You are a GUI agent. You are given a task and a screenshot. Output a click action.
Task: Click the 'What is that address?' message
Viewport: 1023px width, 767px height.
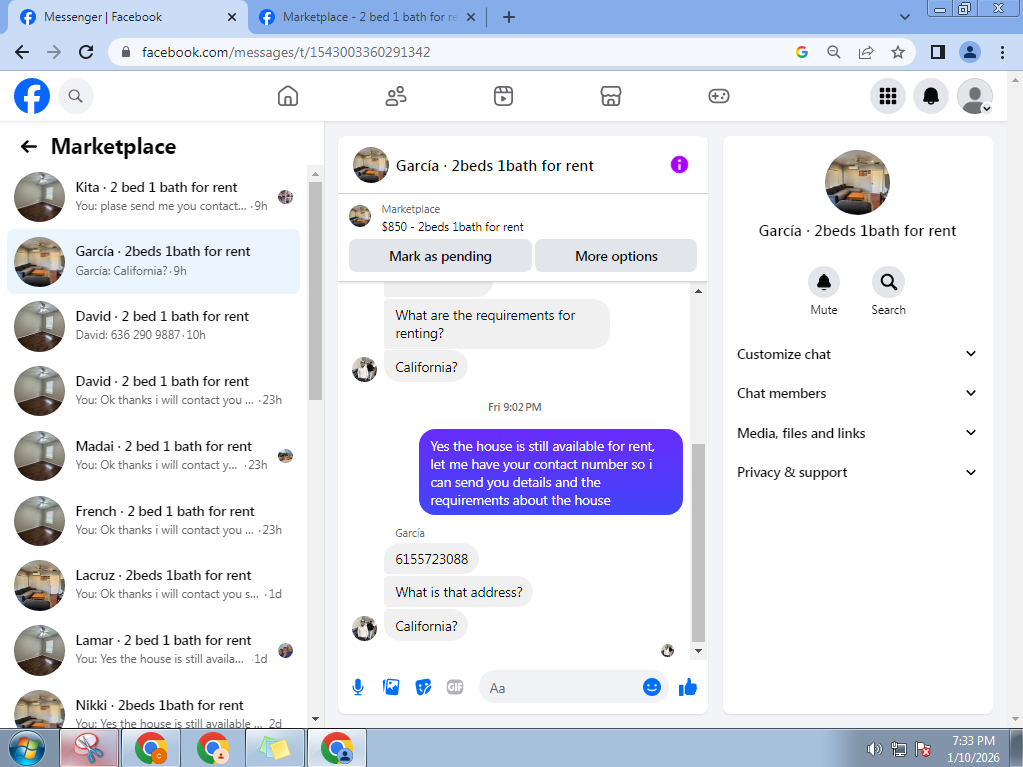[458, 592]
